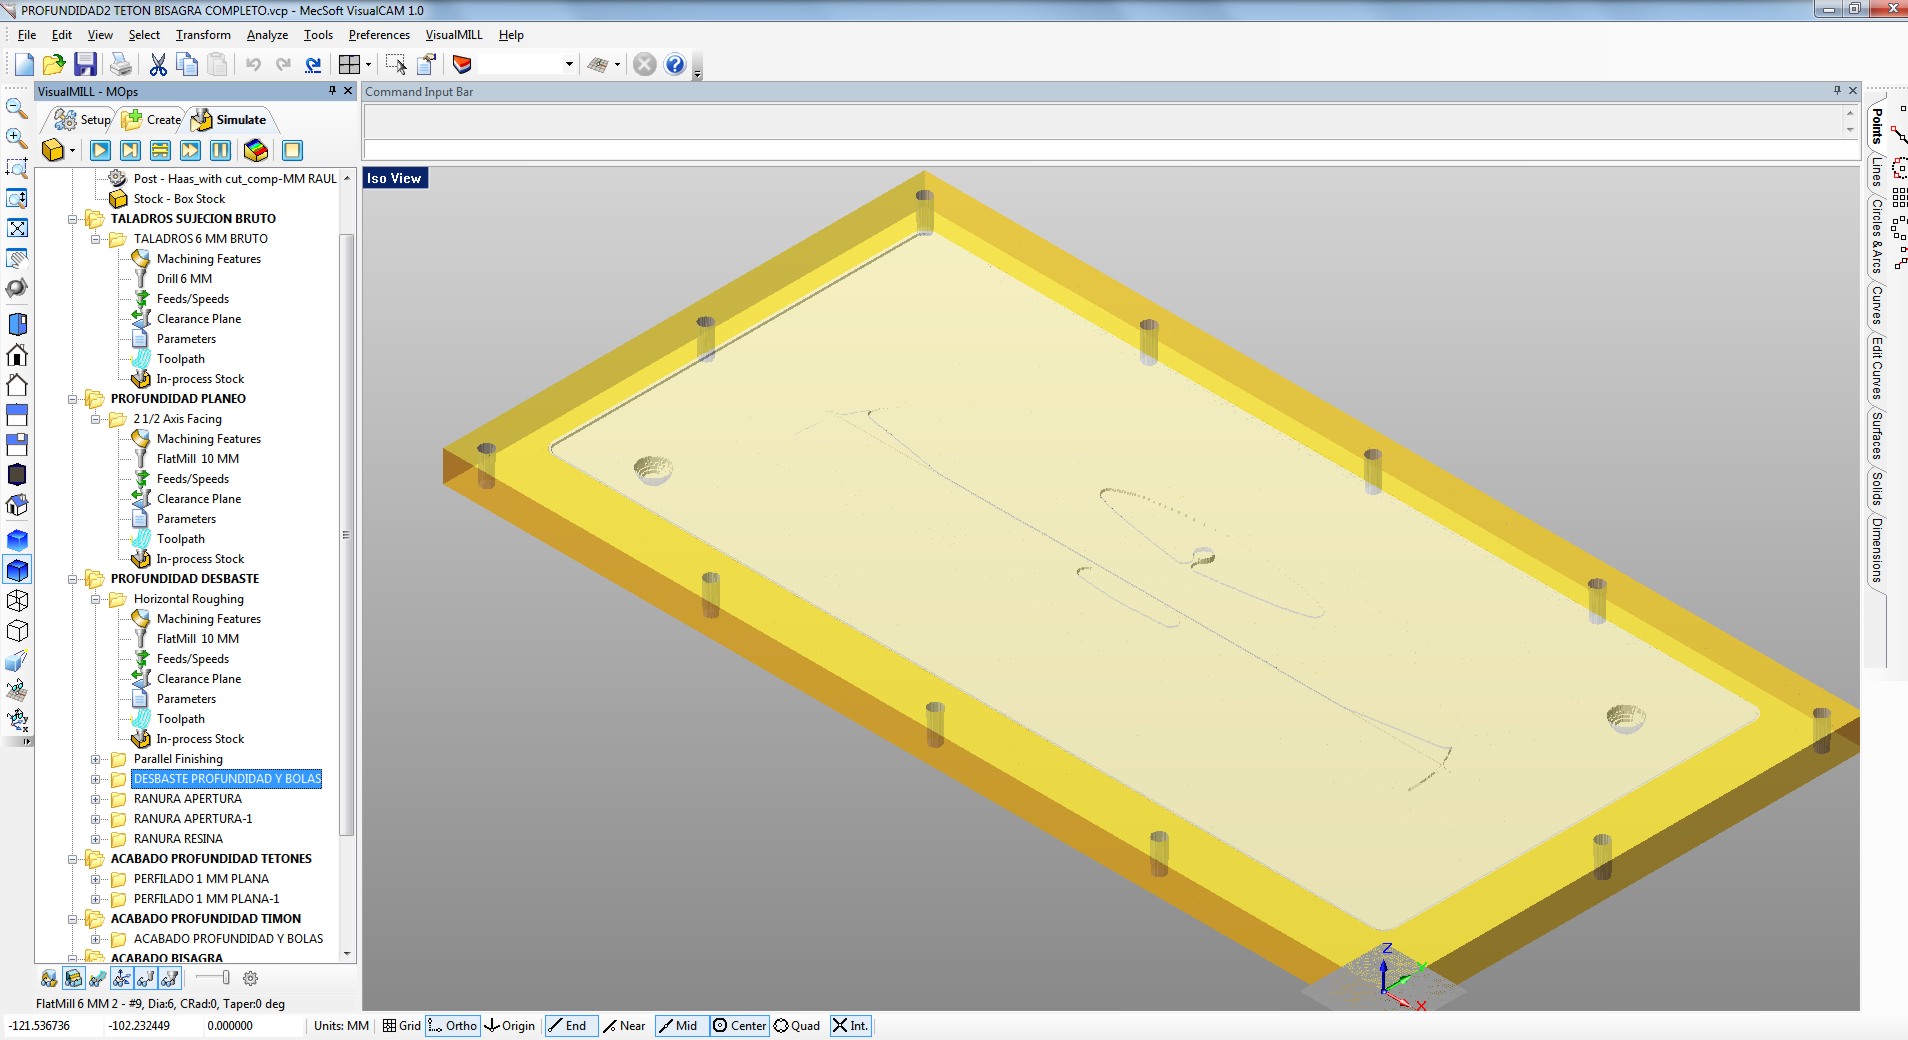1908x1040 pixels.
Task: Open the Analyze menu
Action: [x=267, y=35]
